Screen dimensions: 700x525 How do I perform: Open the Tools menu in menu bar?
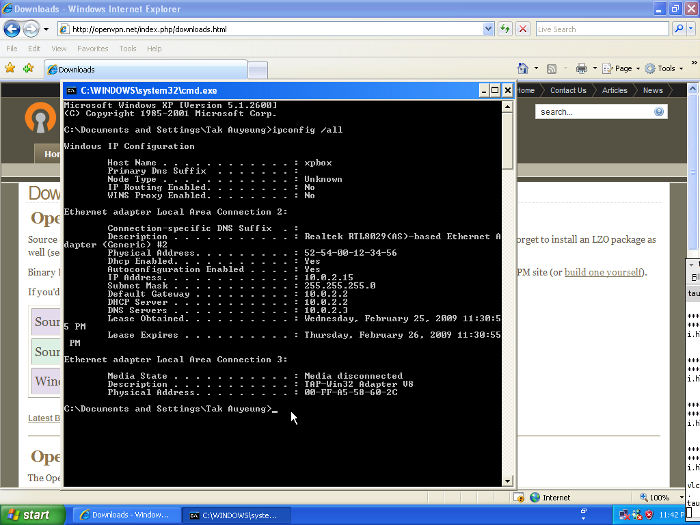pos(128,49)
